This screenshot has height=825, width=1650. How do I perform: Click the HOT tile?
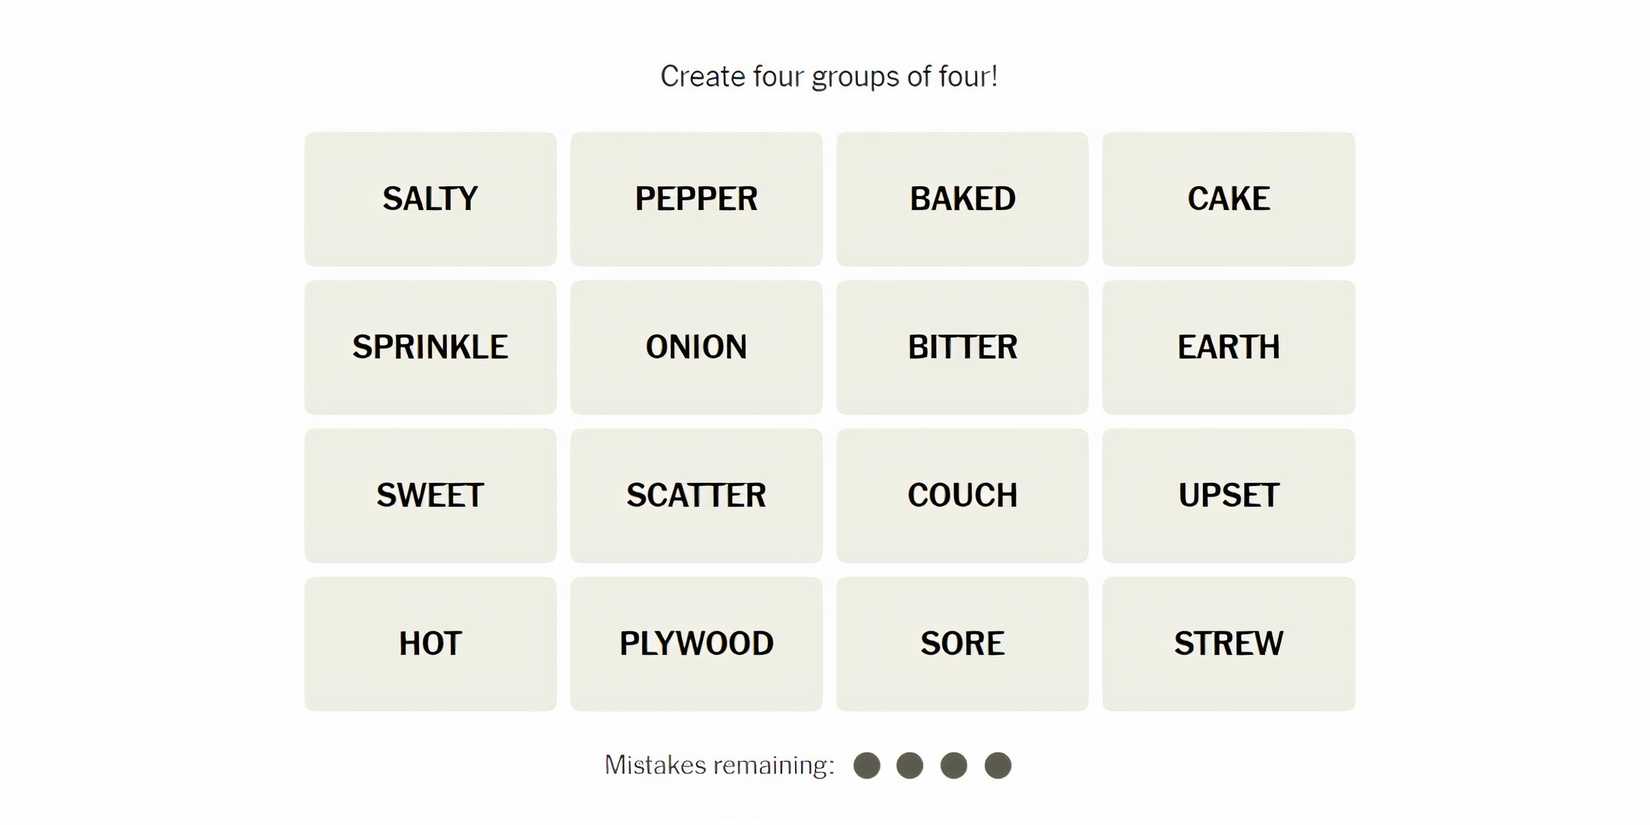(x=430, y=643)
